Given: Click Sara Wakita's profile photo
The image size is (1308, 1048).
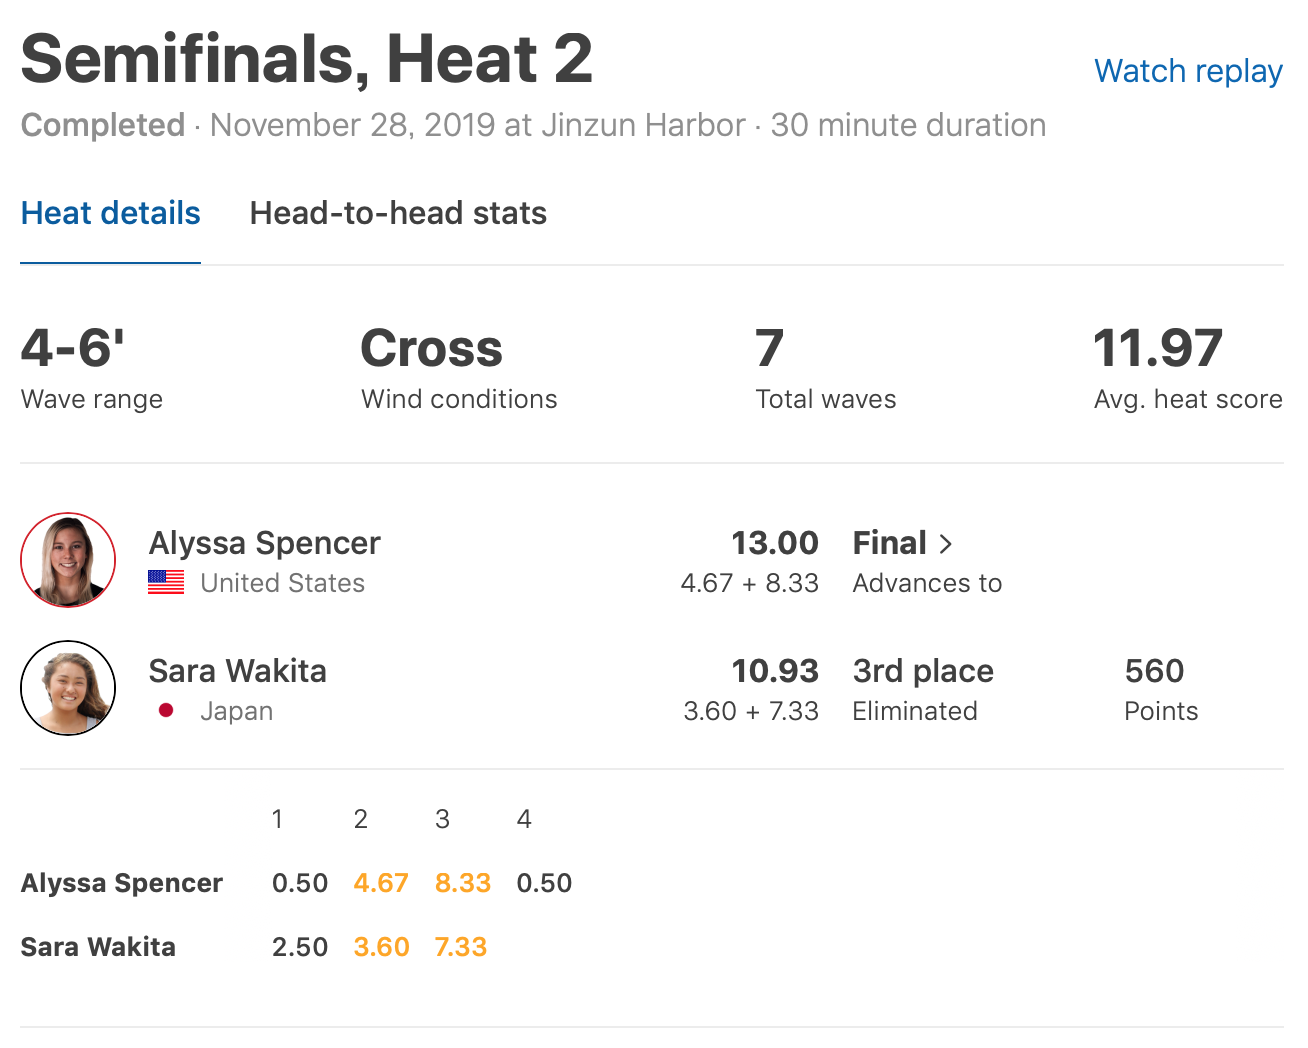Looking at the screenshot, I should point(68,688).
